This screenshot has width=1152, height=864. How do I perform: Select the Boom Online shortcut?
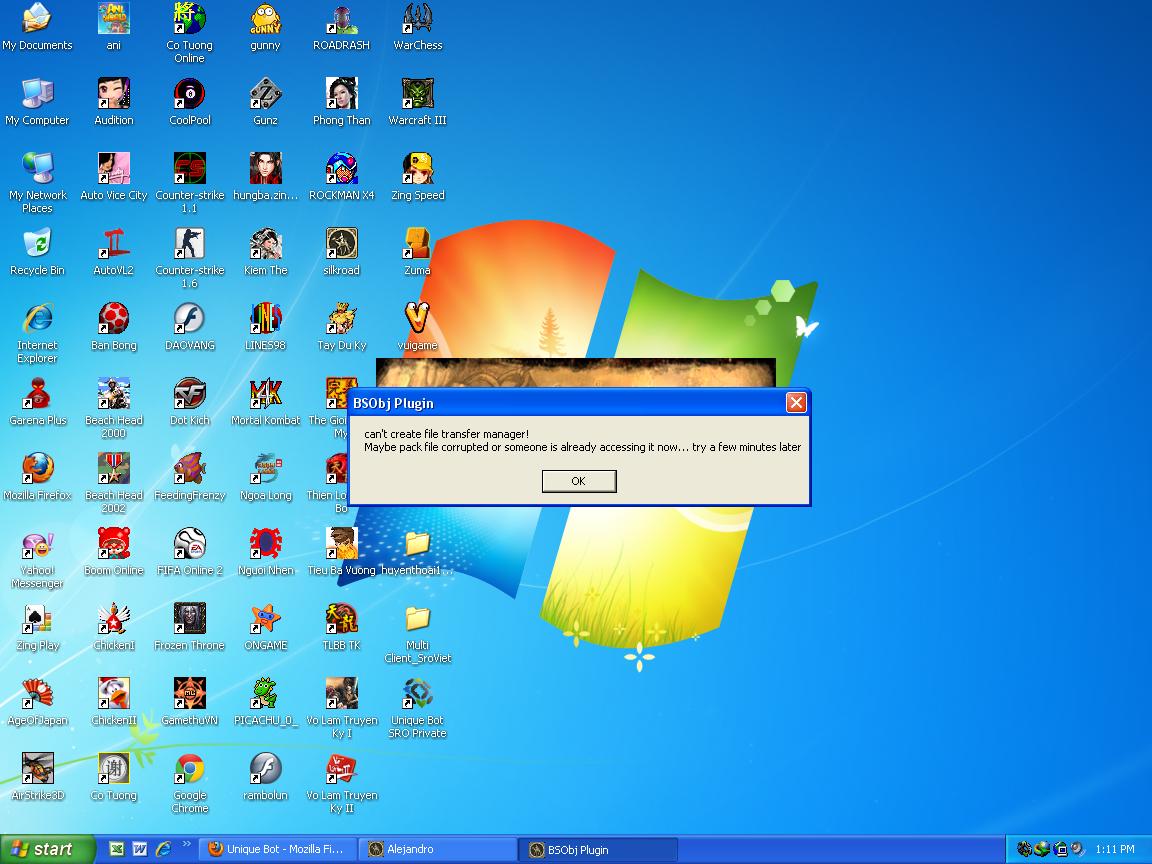(x=114, y=552)
